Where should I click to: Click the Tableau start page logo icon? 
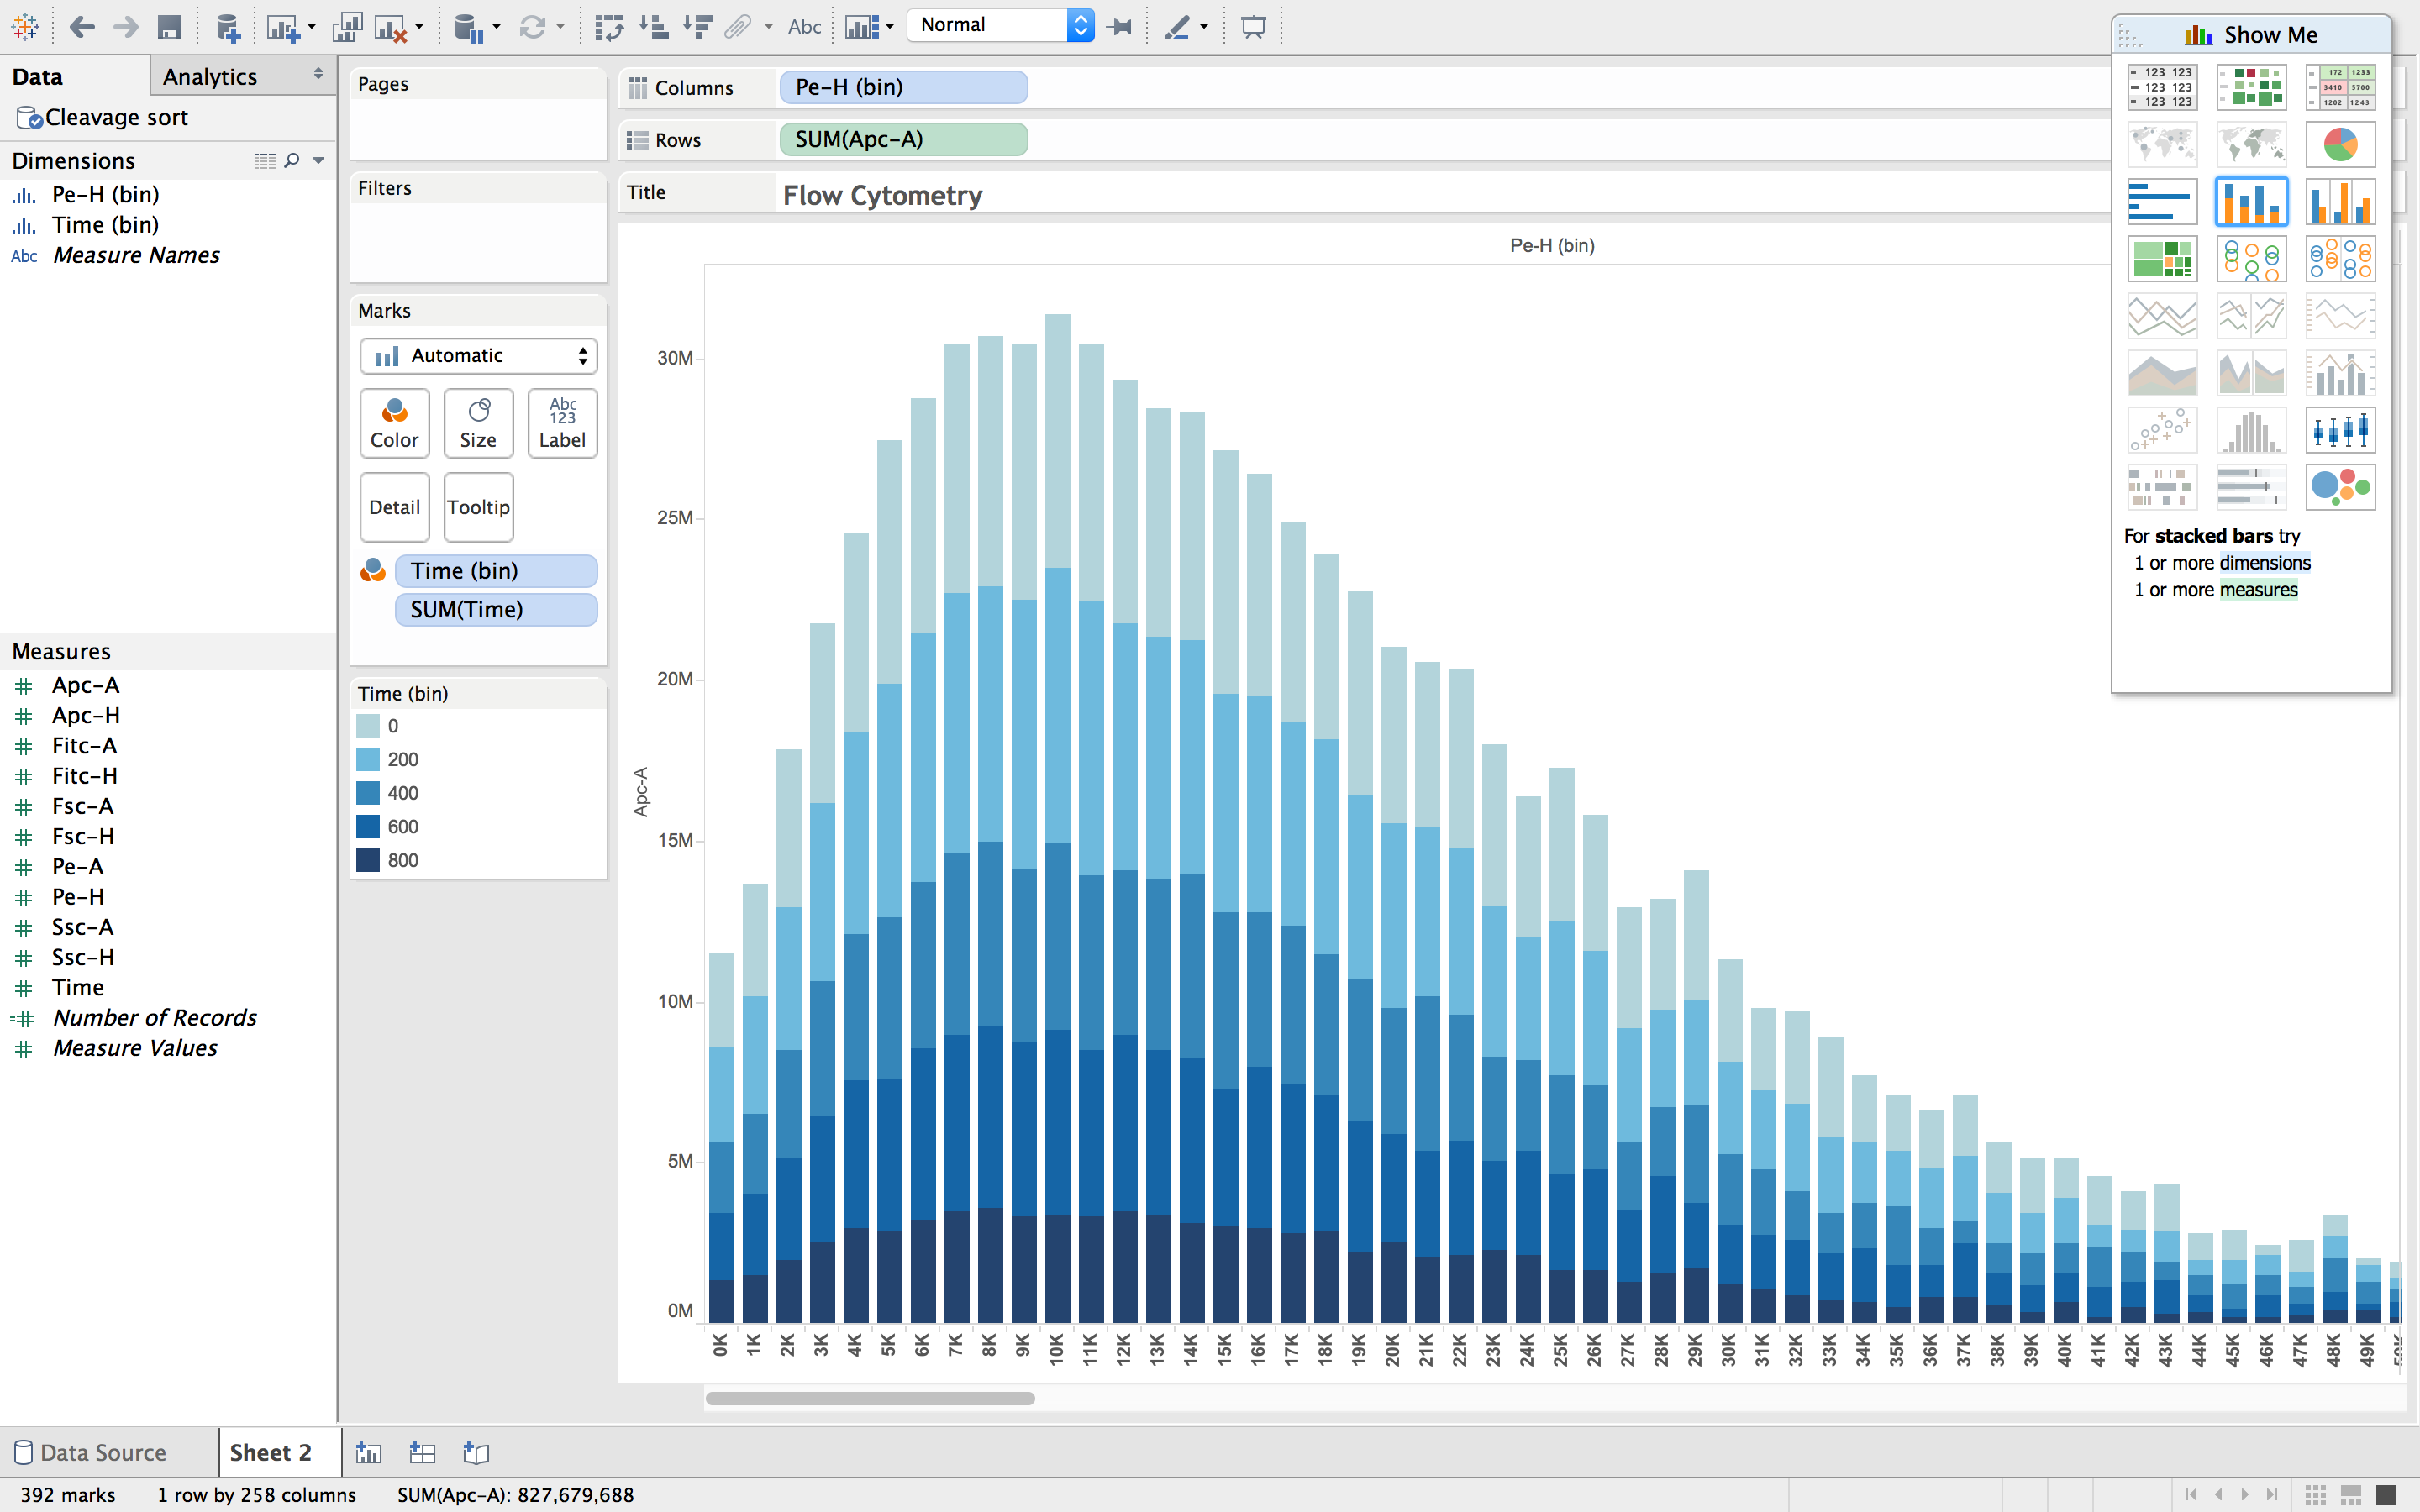[x=25, y=27]
